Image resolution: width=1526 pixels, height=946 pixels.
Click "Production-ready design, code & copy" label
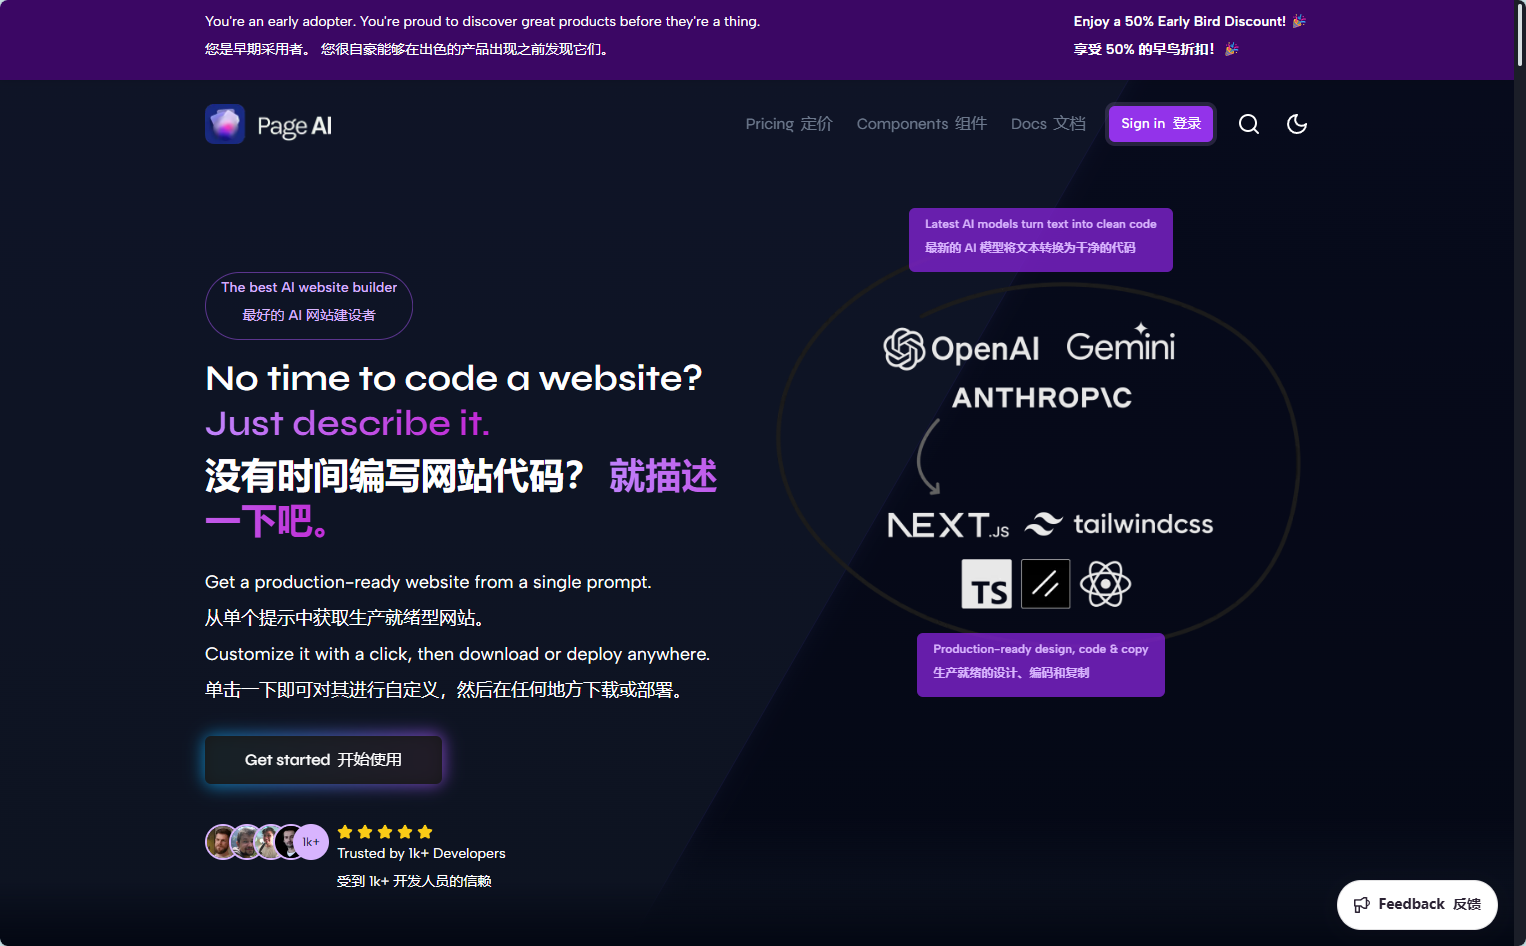click(x=1041, y=665)
